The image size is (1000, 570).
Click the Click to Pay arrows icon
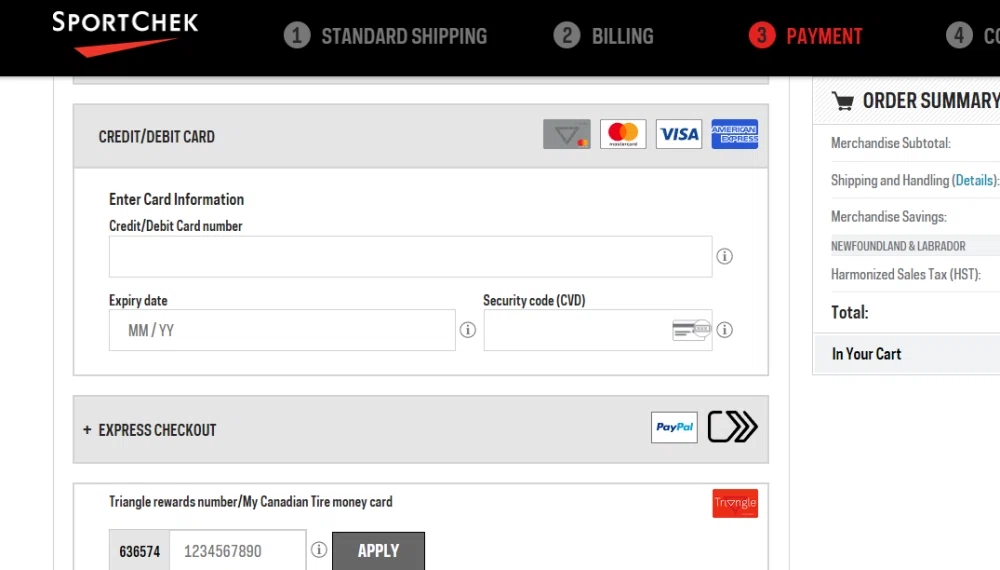733,427
